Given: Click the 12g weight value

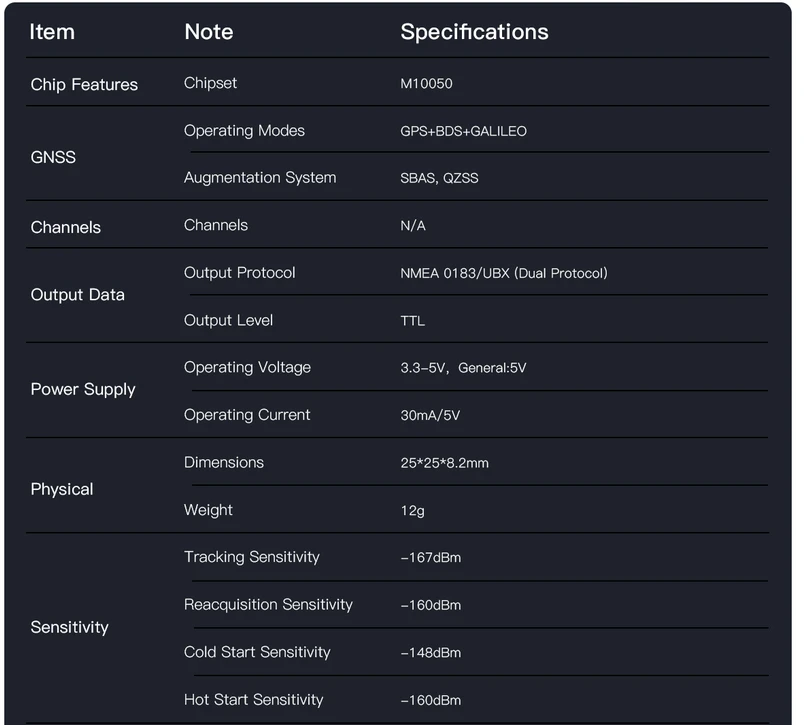Looking at the screenshot, I should click(x=412, y=511).
